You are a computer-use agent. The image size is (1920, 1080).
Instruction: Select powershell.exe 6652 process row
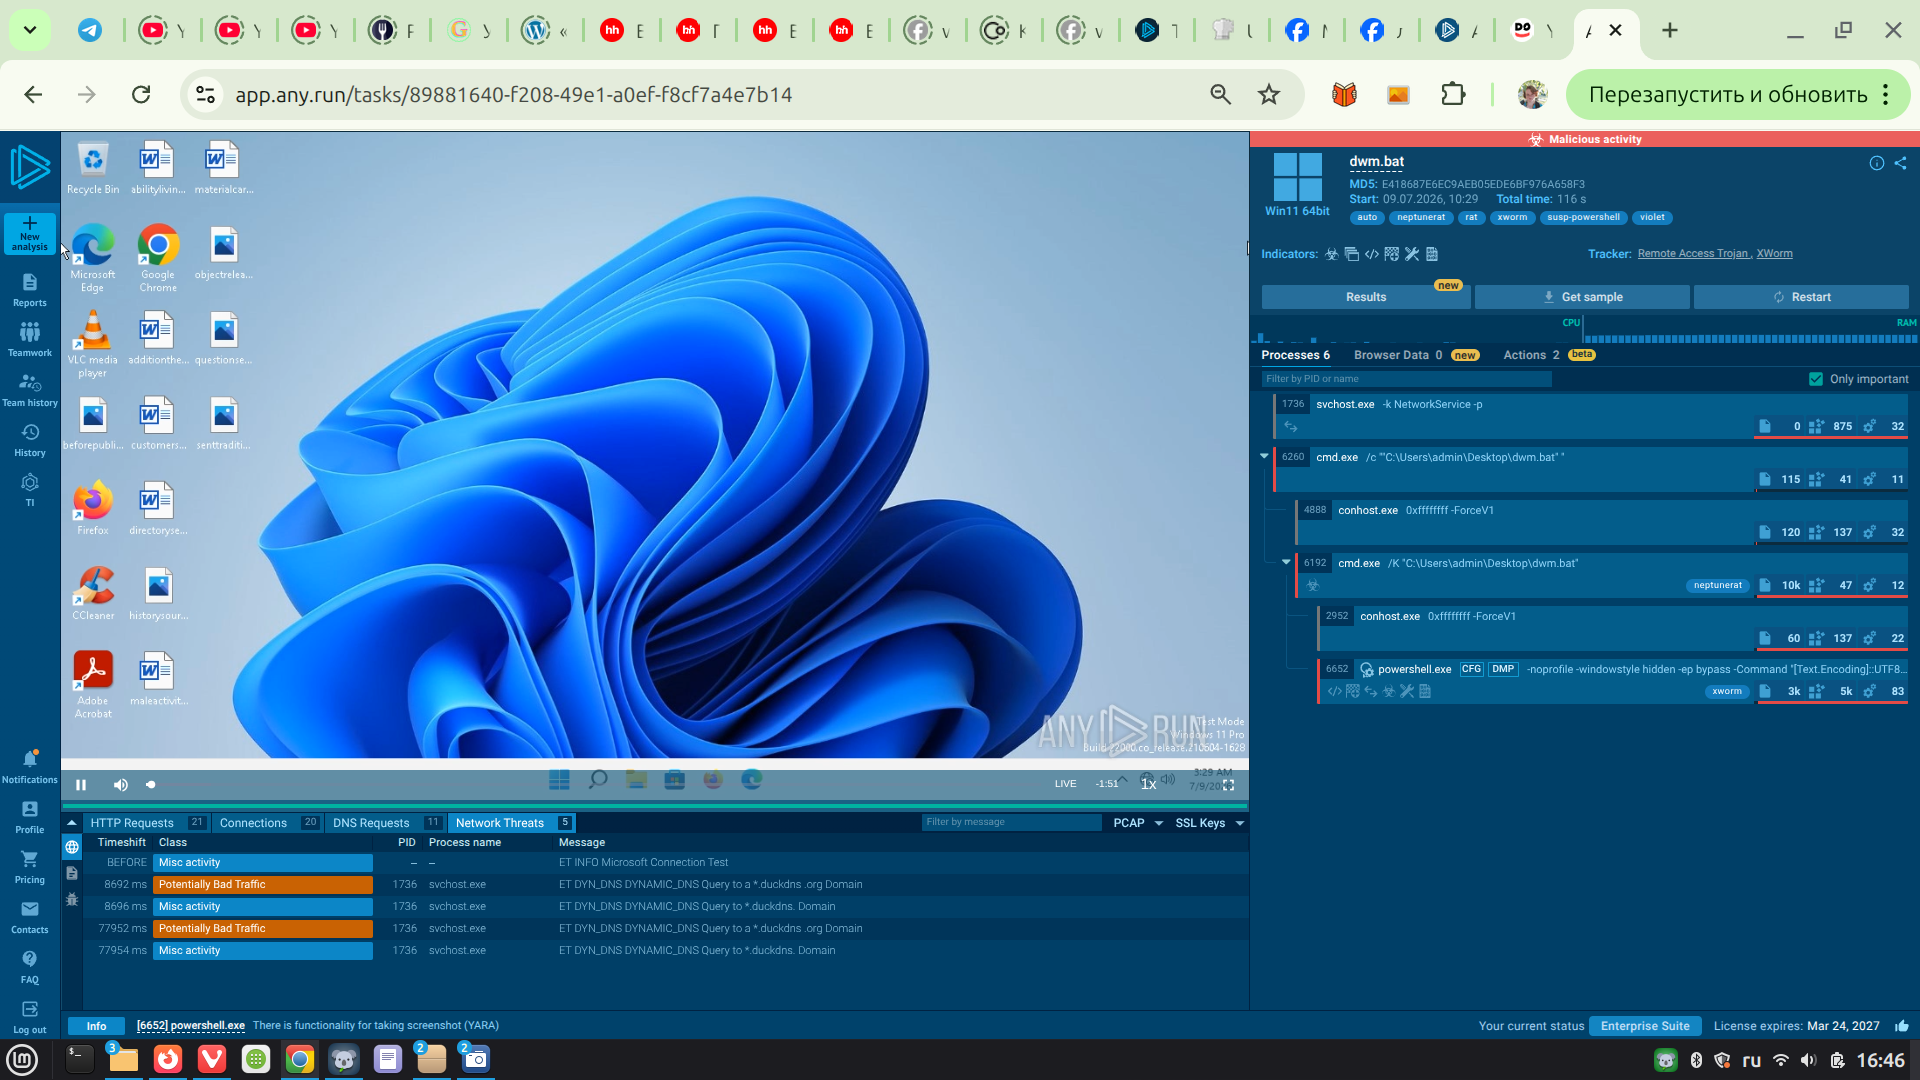click(x=1613, y=680)
